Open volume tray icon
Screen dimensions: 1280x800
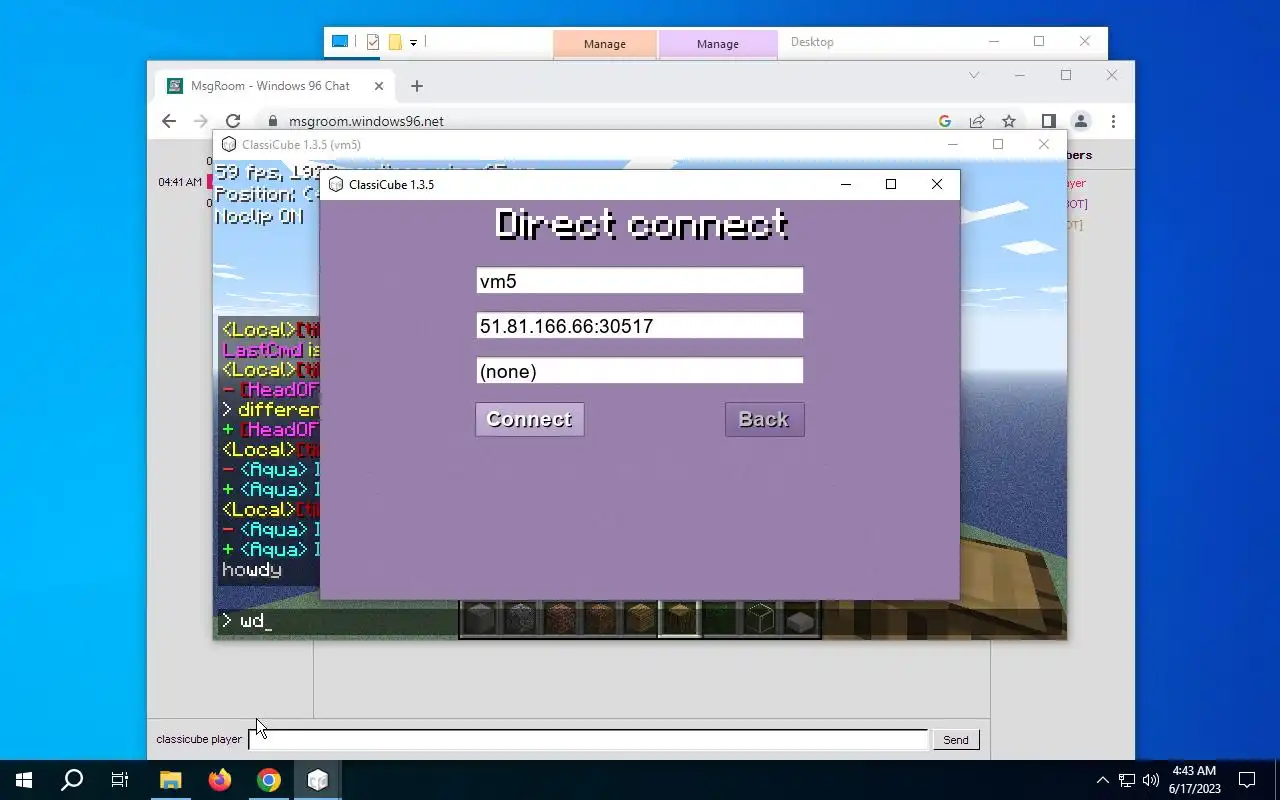(1151, 780)
